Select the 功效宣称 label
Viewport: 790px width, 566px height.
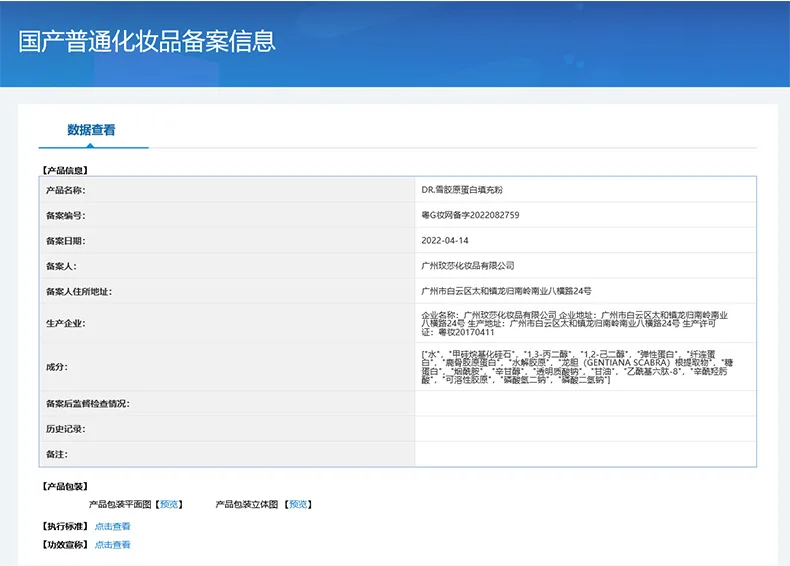[65, 544]
